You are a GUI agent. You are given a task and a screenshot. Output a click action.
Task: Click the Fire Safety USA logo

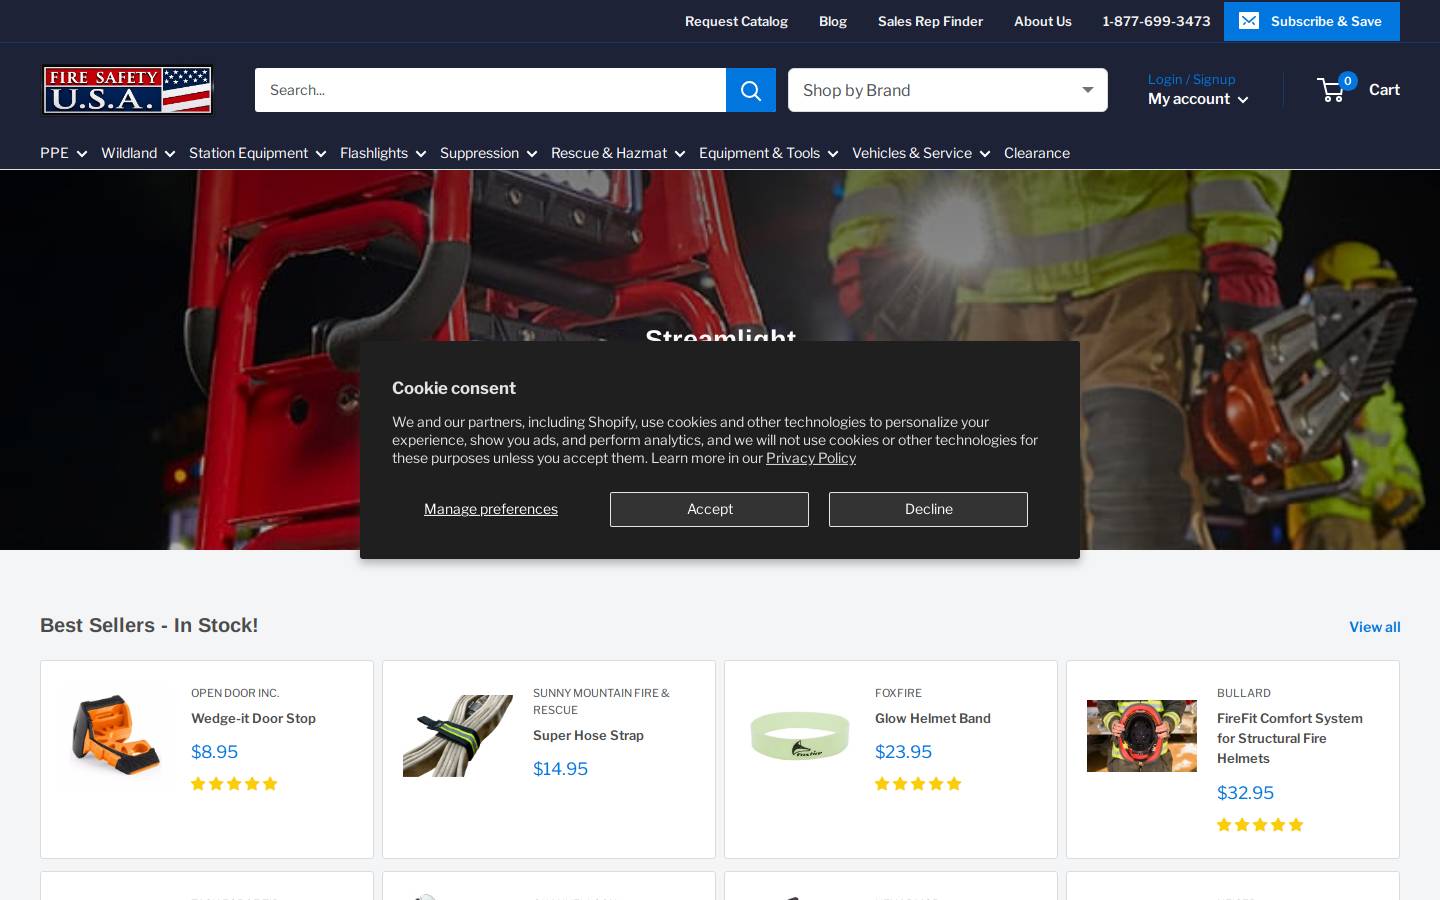(127, 90)
